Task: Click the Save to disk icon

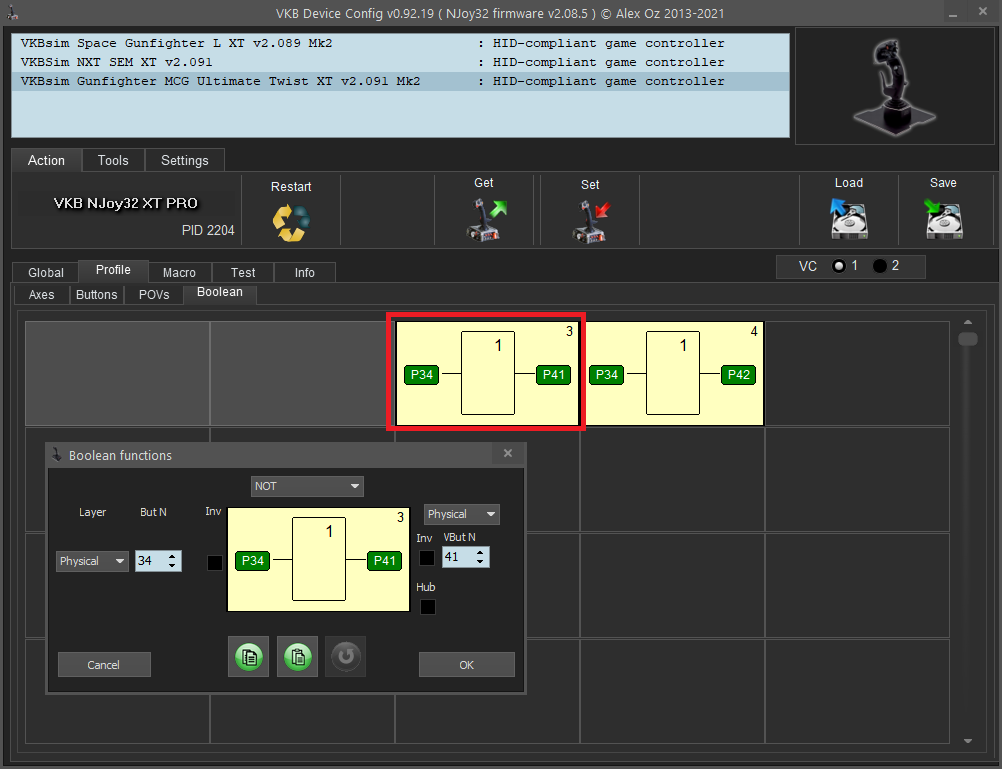Action: (x=943, y=219)
